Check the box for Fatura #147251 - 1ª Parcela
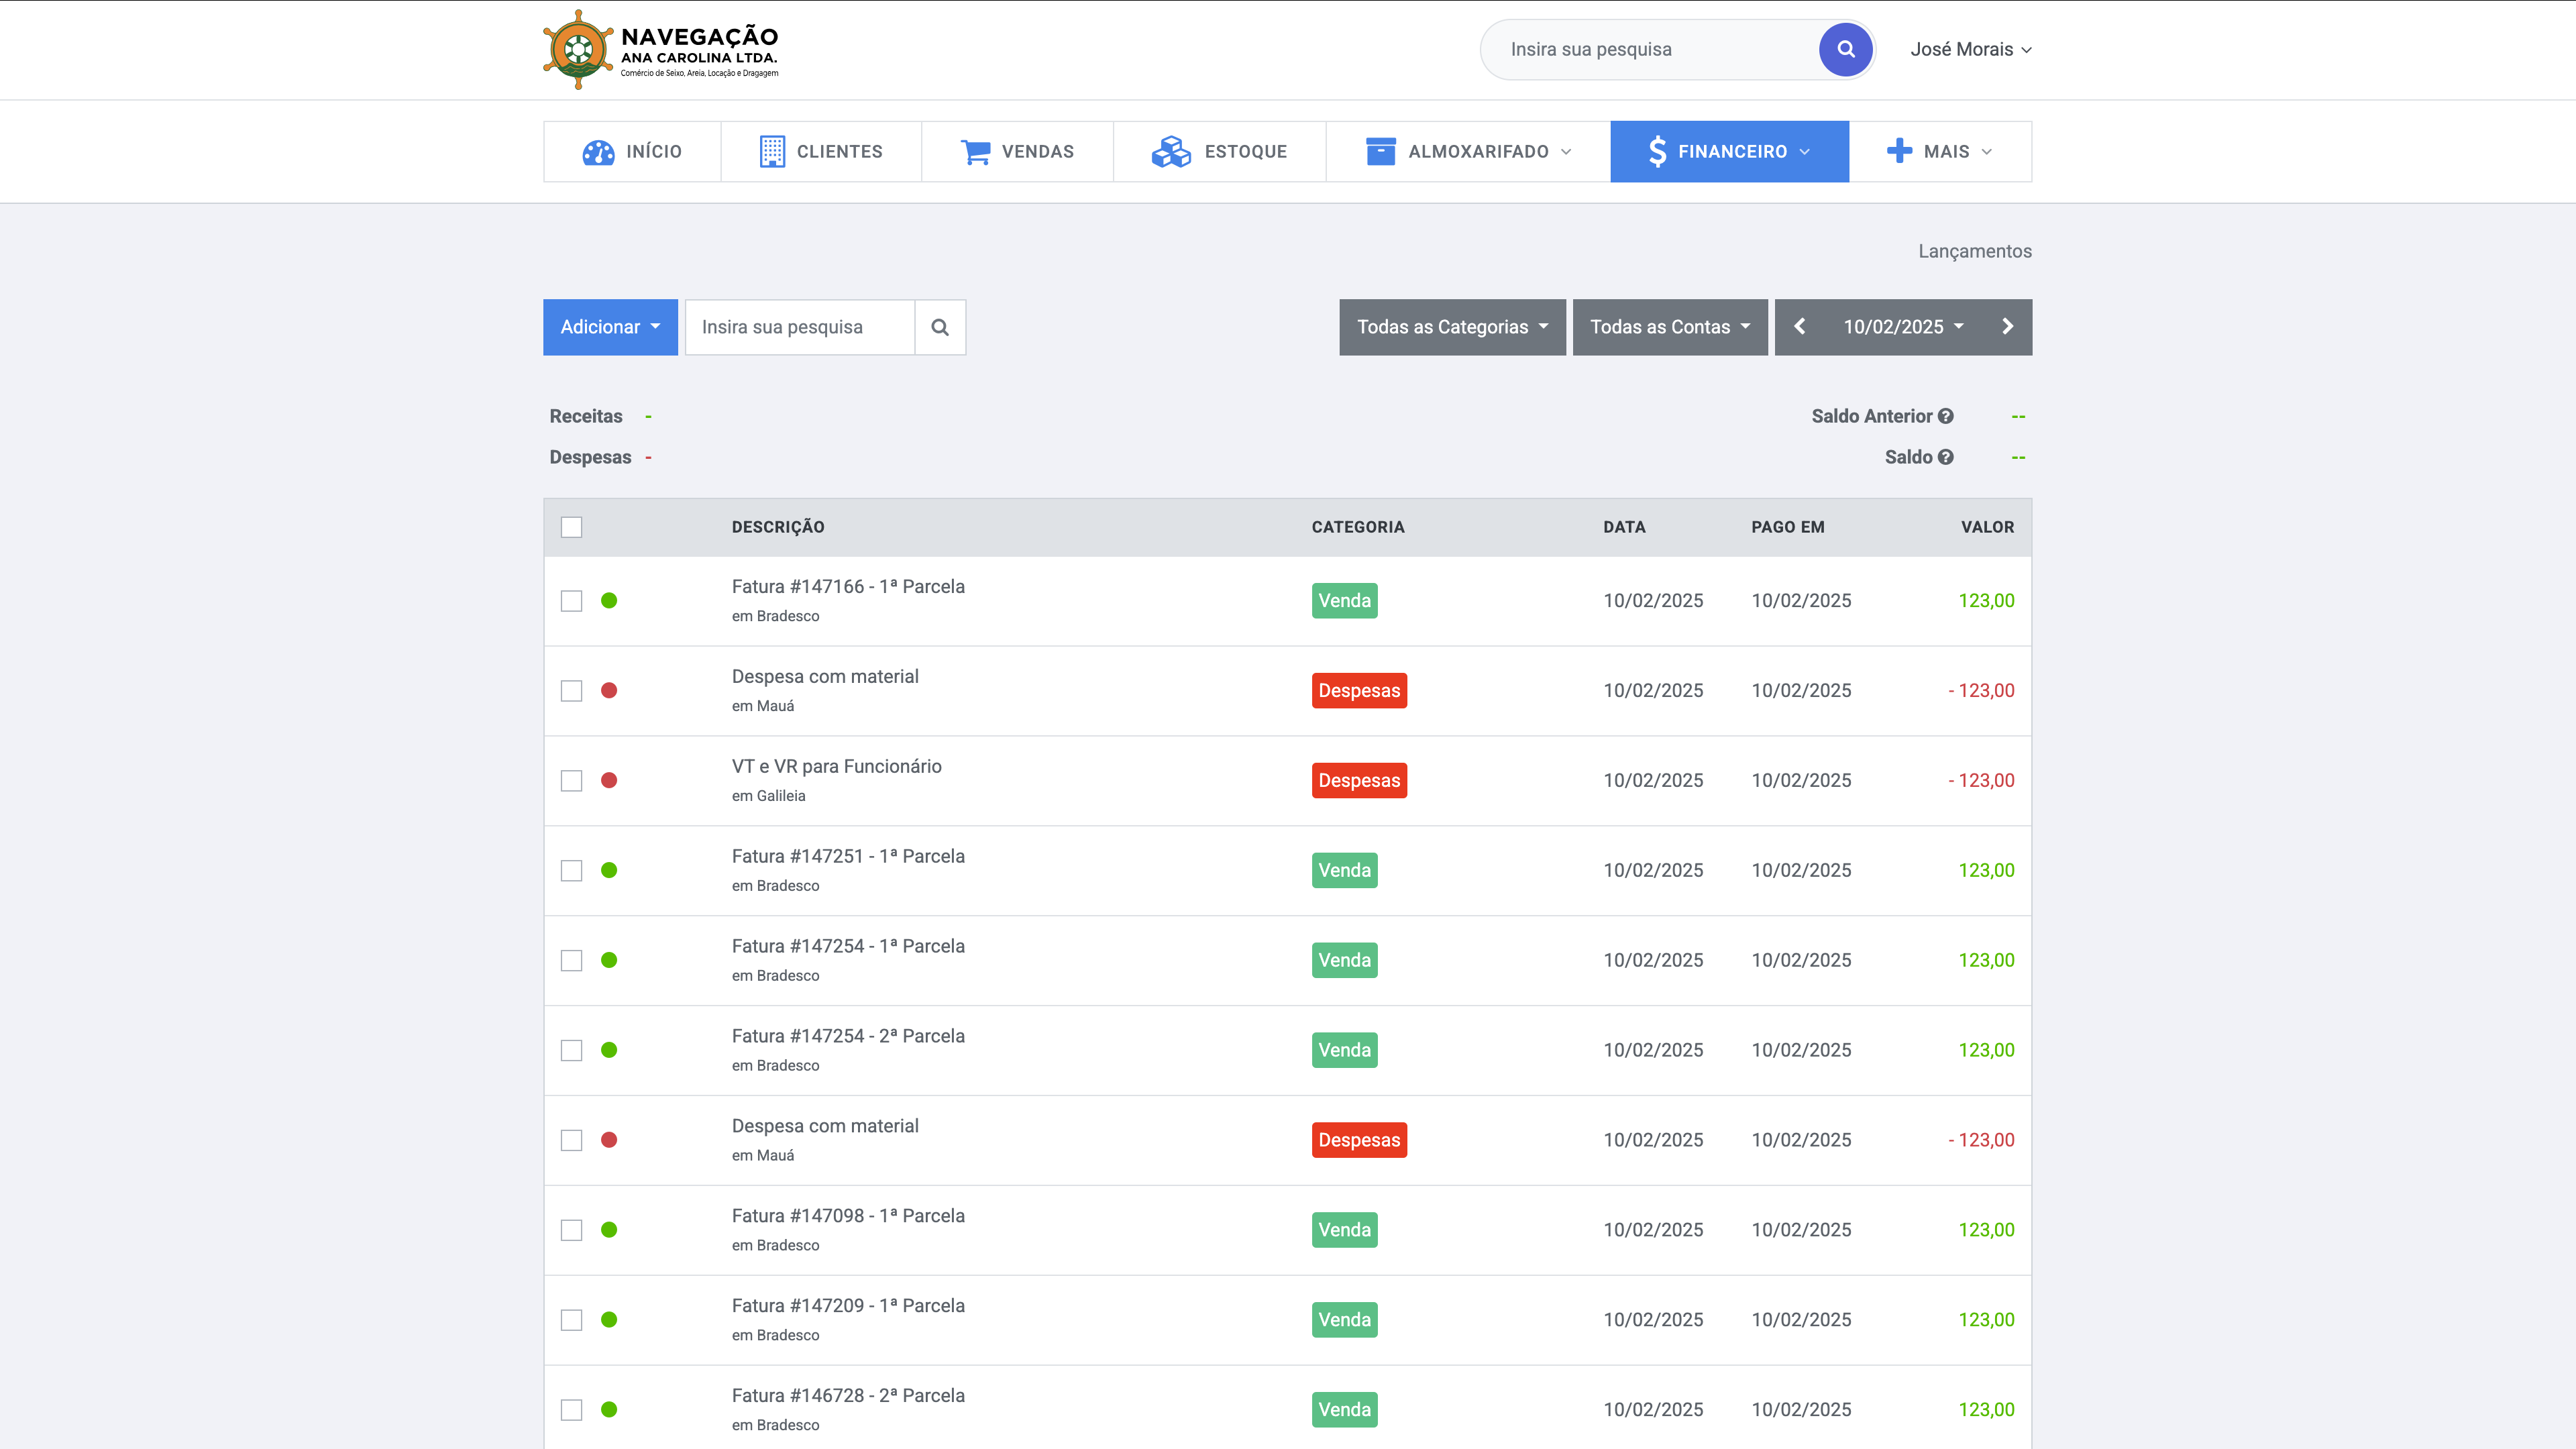2576x1449 pixels. pos(571,871)
